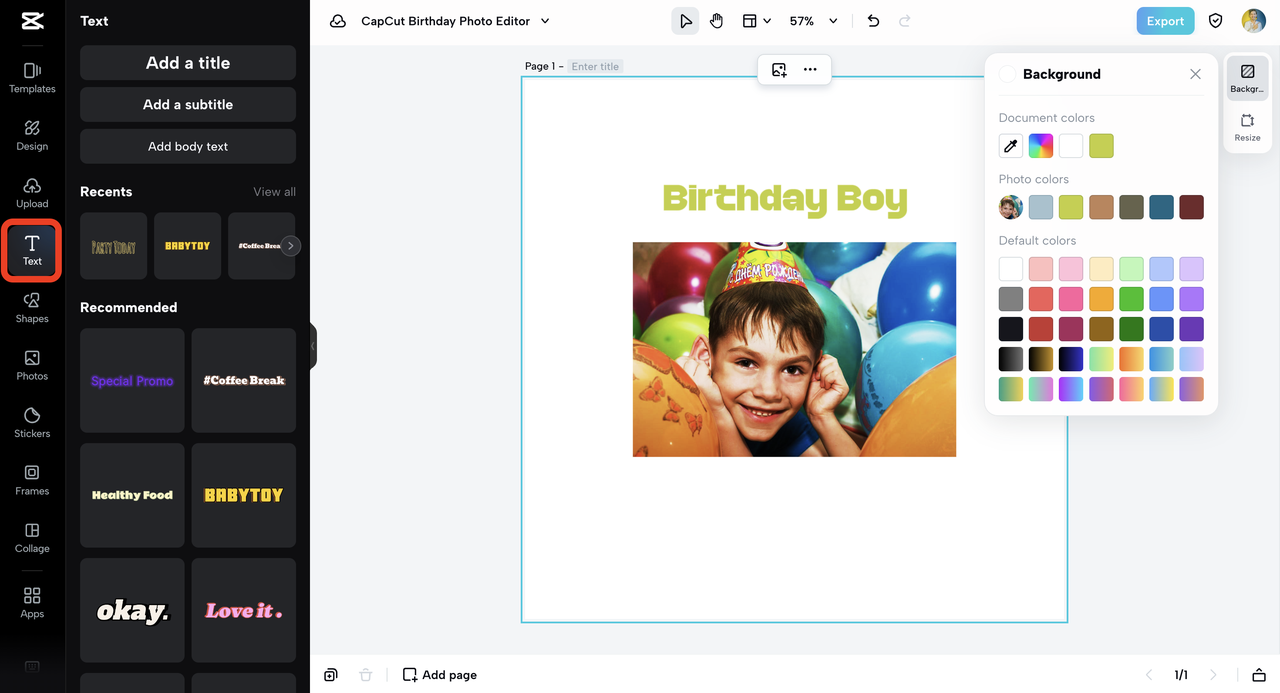Close the Background color panel
This screenshot has width=1280, height=693.
point(1195,74)
